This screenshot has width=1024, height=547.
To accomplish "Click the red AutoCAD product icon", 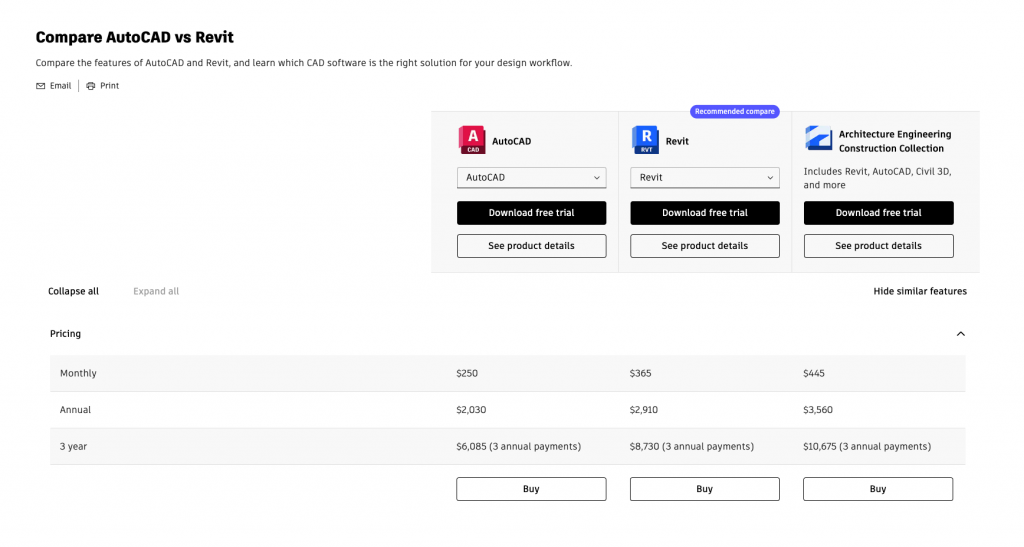I will coord(471,140).
